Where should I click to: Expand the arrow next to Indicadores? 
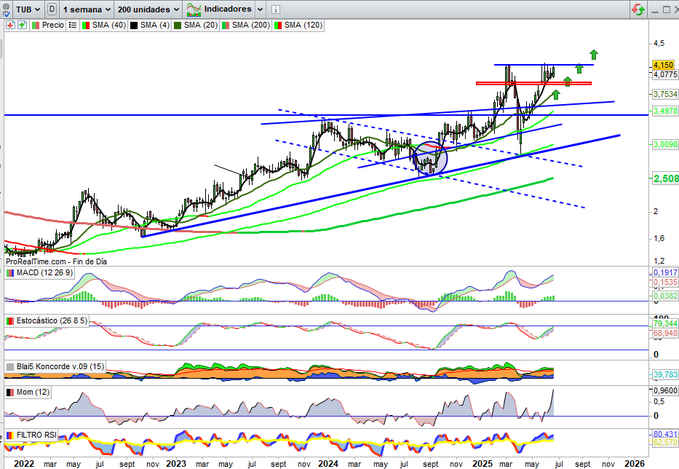click(x=260, y=9)
